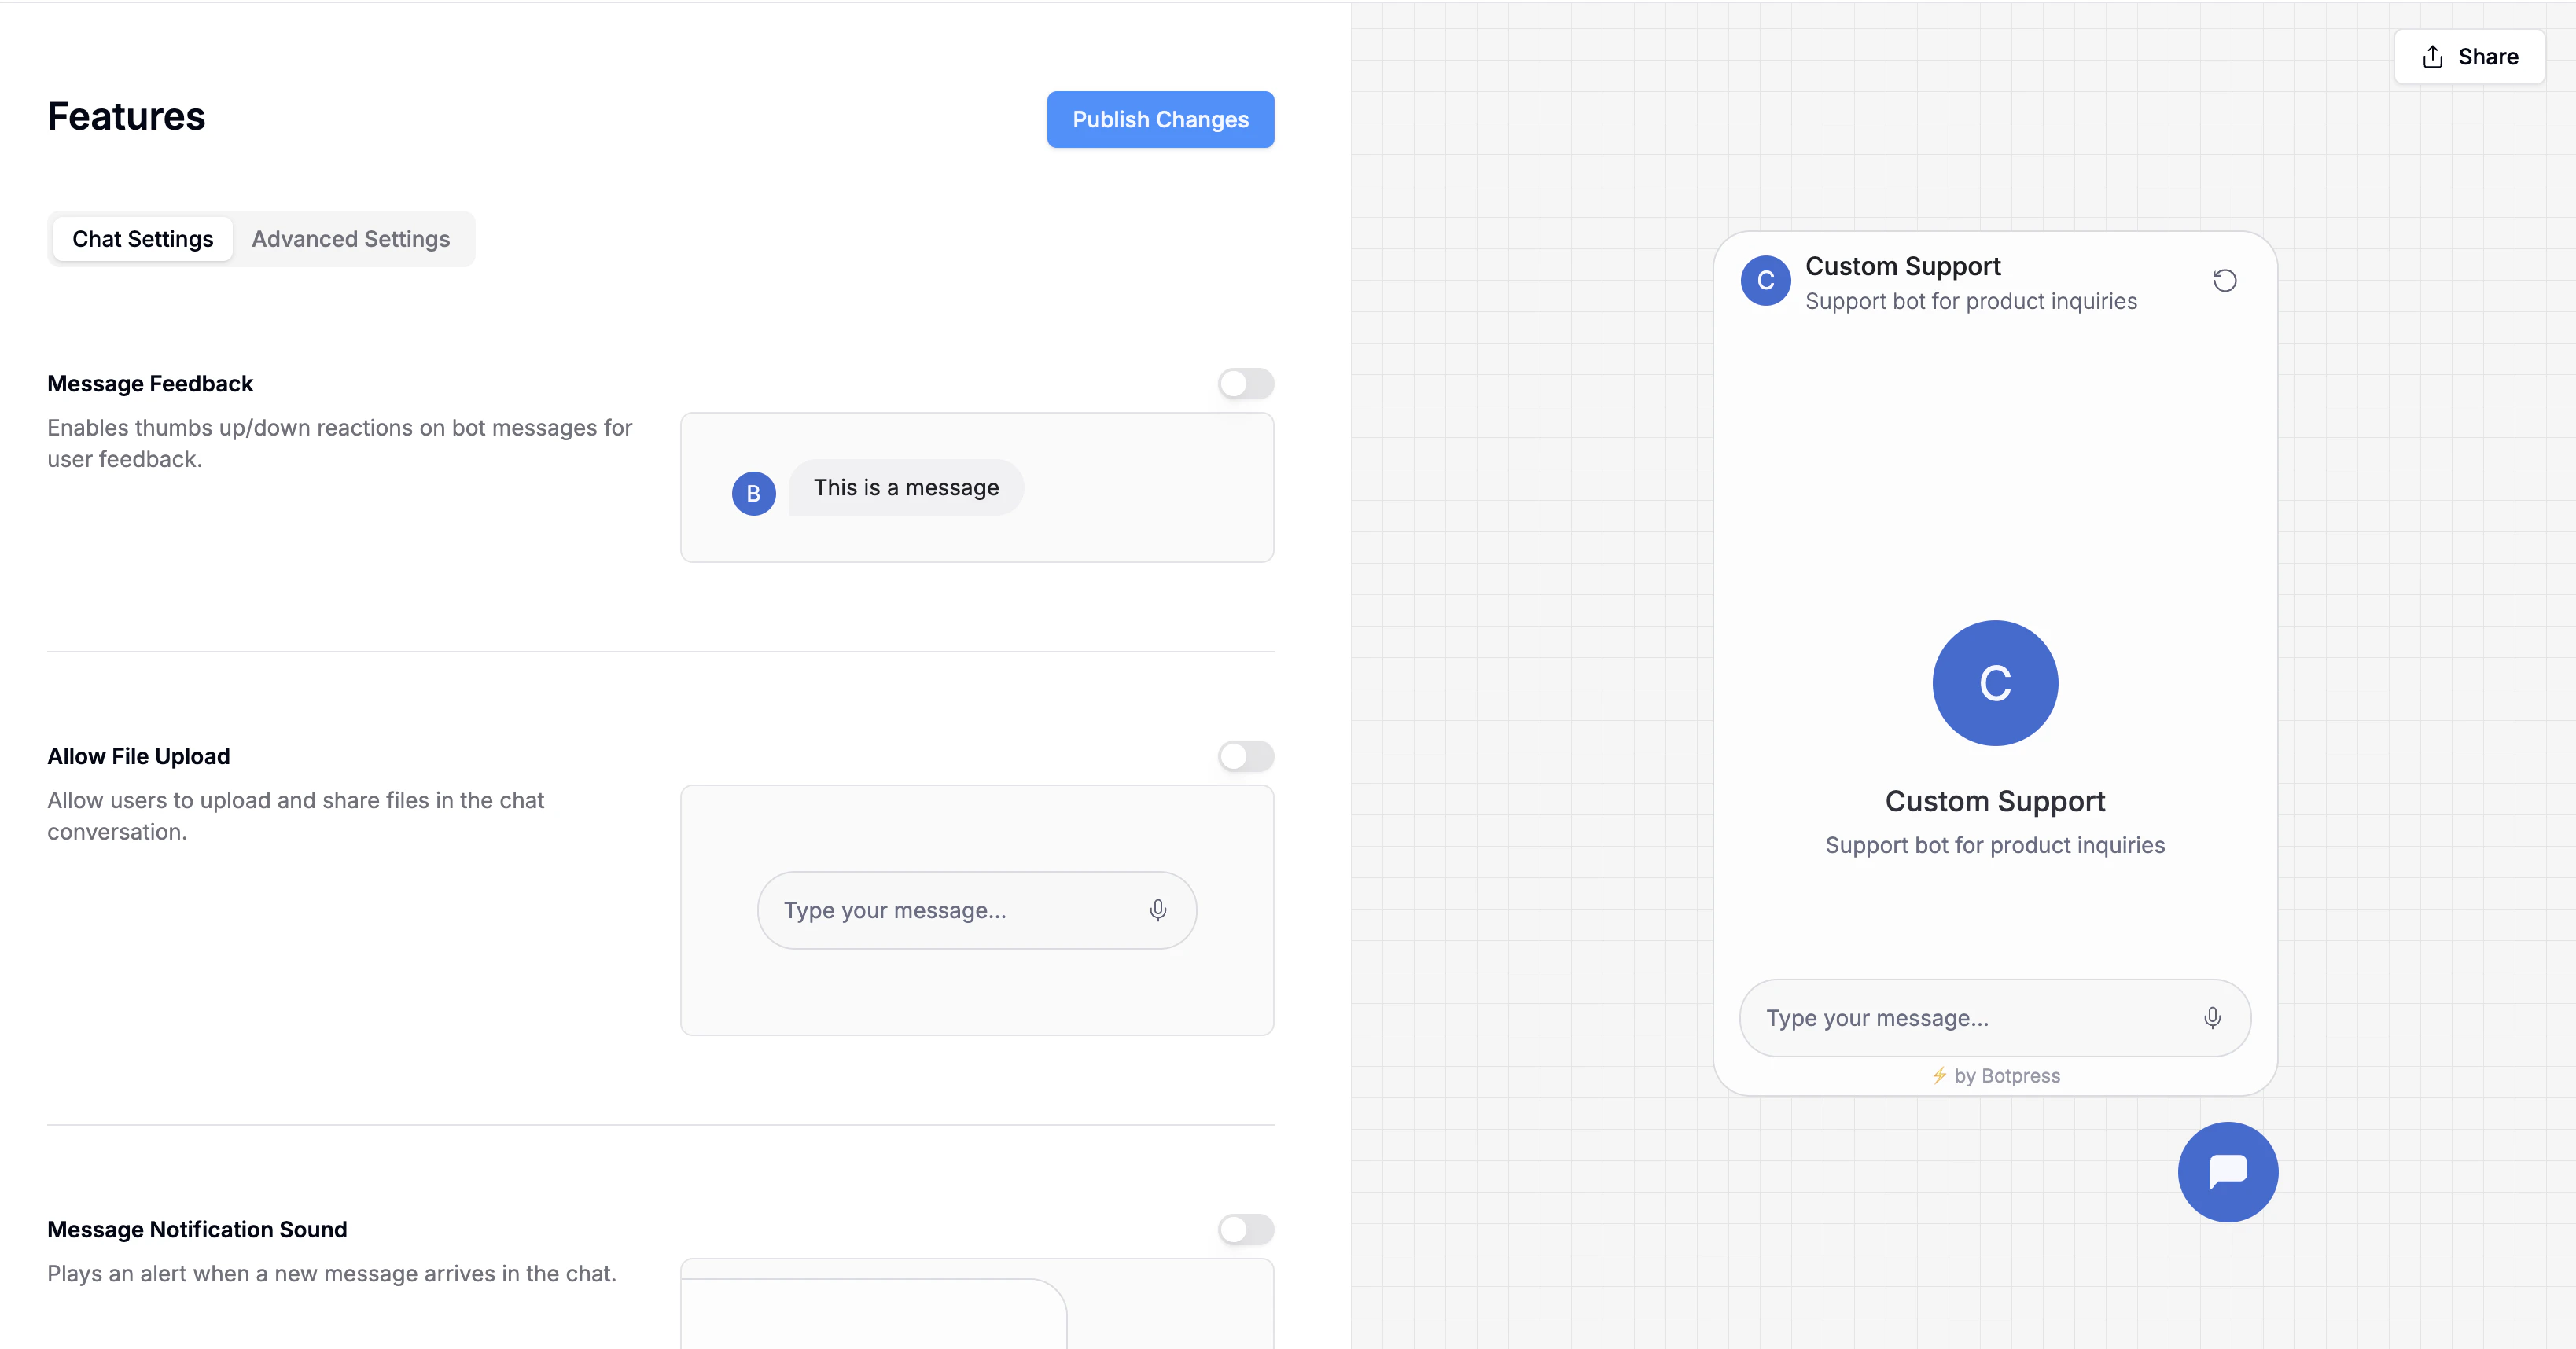This screenshot has width=2576, height=1349.
Task: Enable the Message Feedback toggle
Action: coord(1245,384)
